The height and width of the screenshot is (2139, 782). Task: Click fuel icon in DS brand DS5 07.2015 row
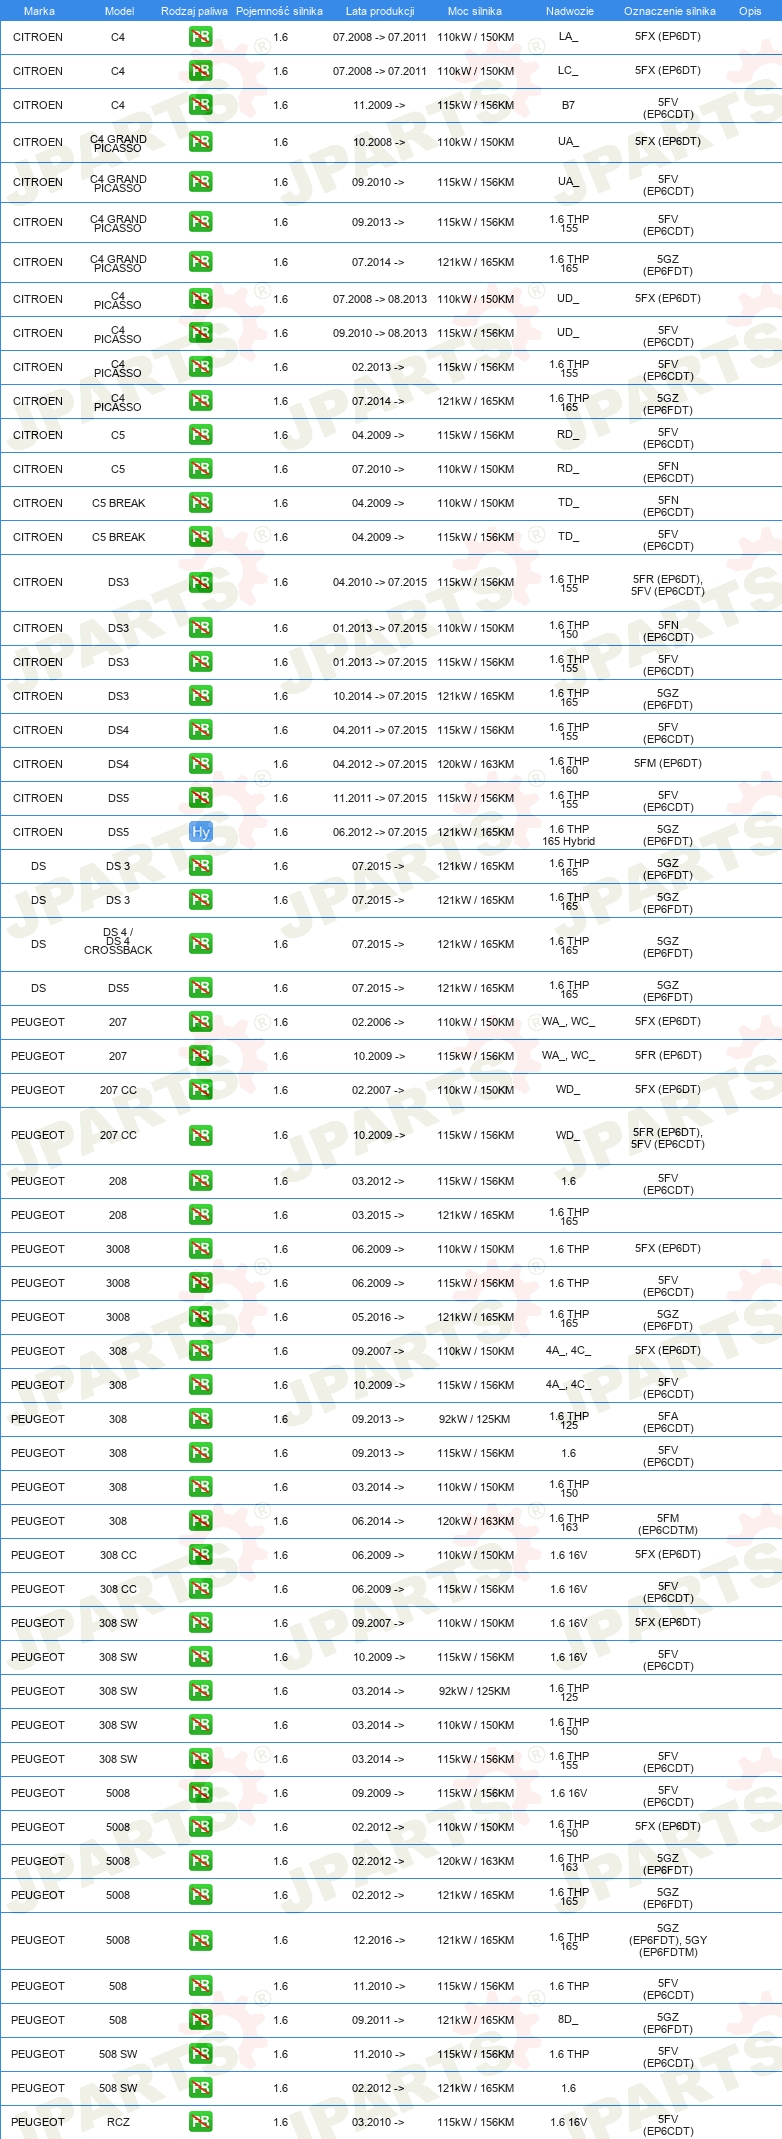[200, 988]
